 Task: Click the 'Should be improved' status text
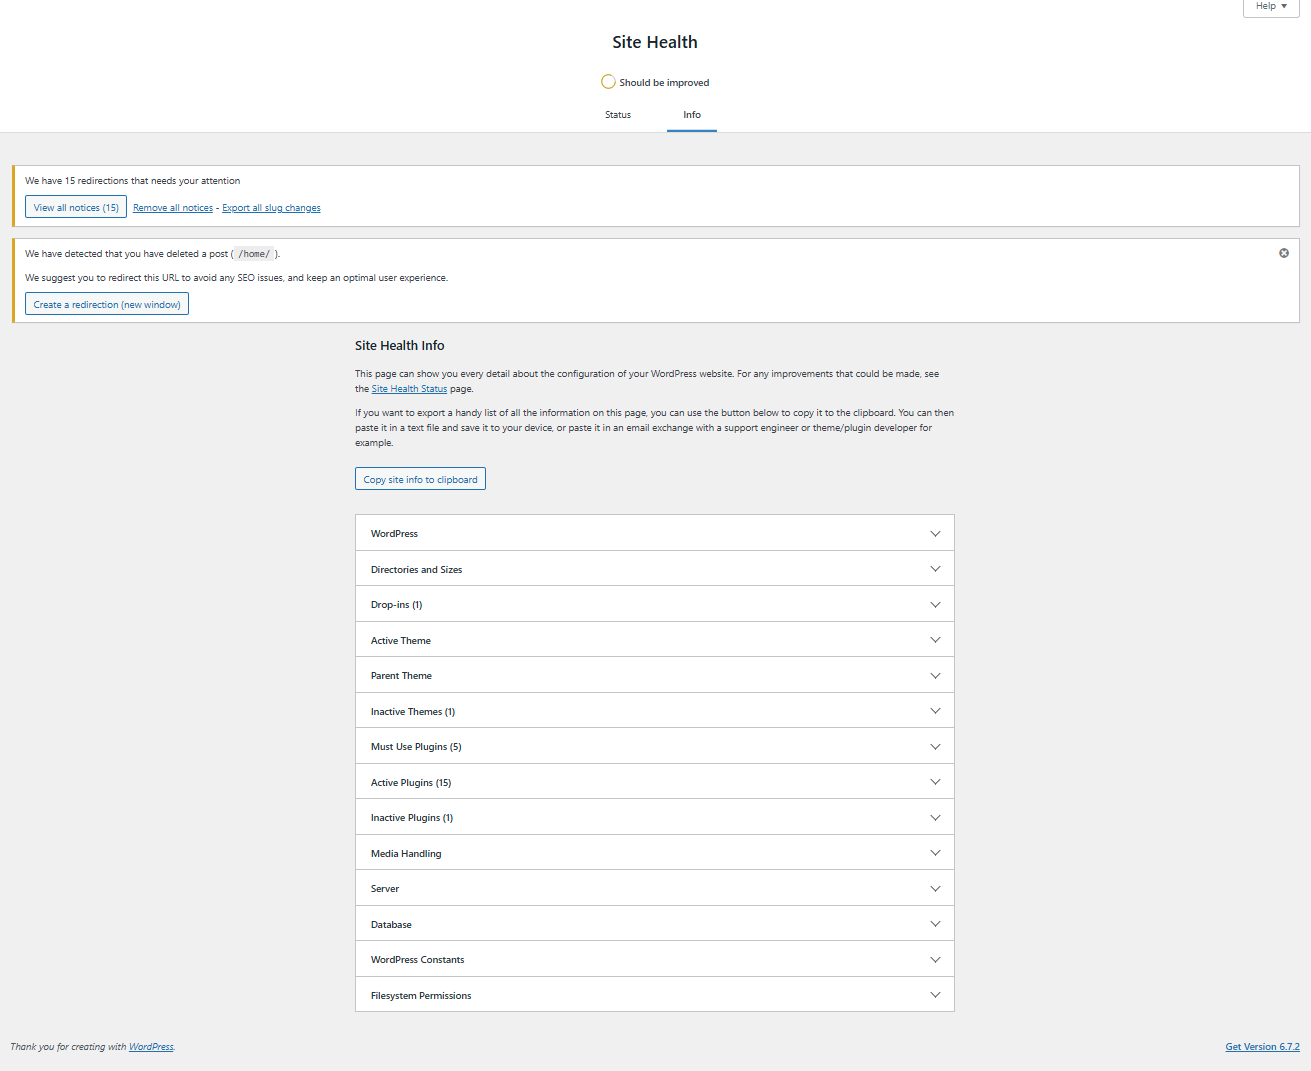tap(664, 83)
